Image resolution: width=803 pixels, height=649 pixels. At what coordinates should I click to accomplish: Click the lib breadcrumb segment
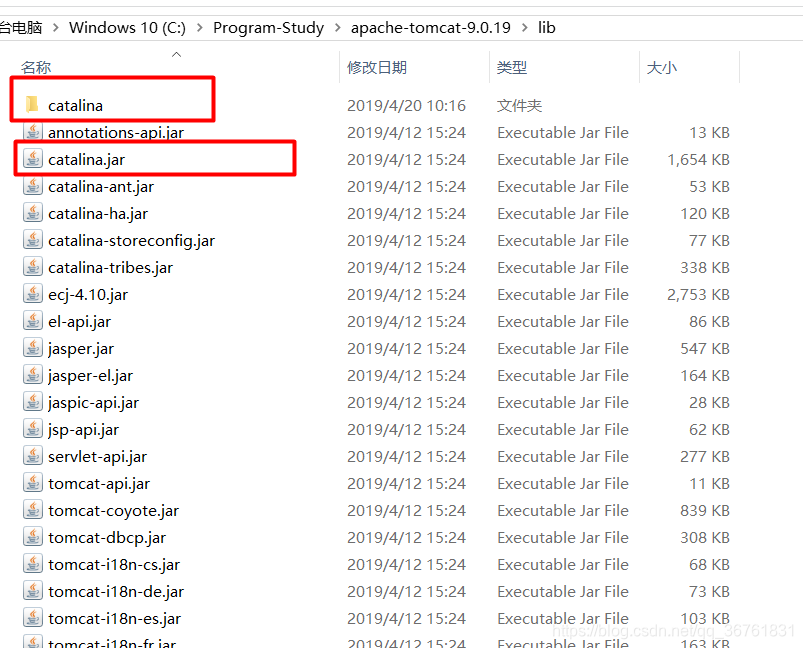coord(546,28)
